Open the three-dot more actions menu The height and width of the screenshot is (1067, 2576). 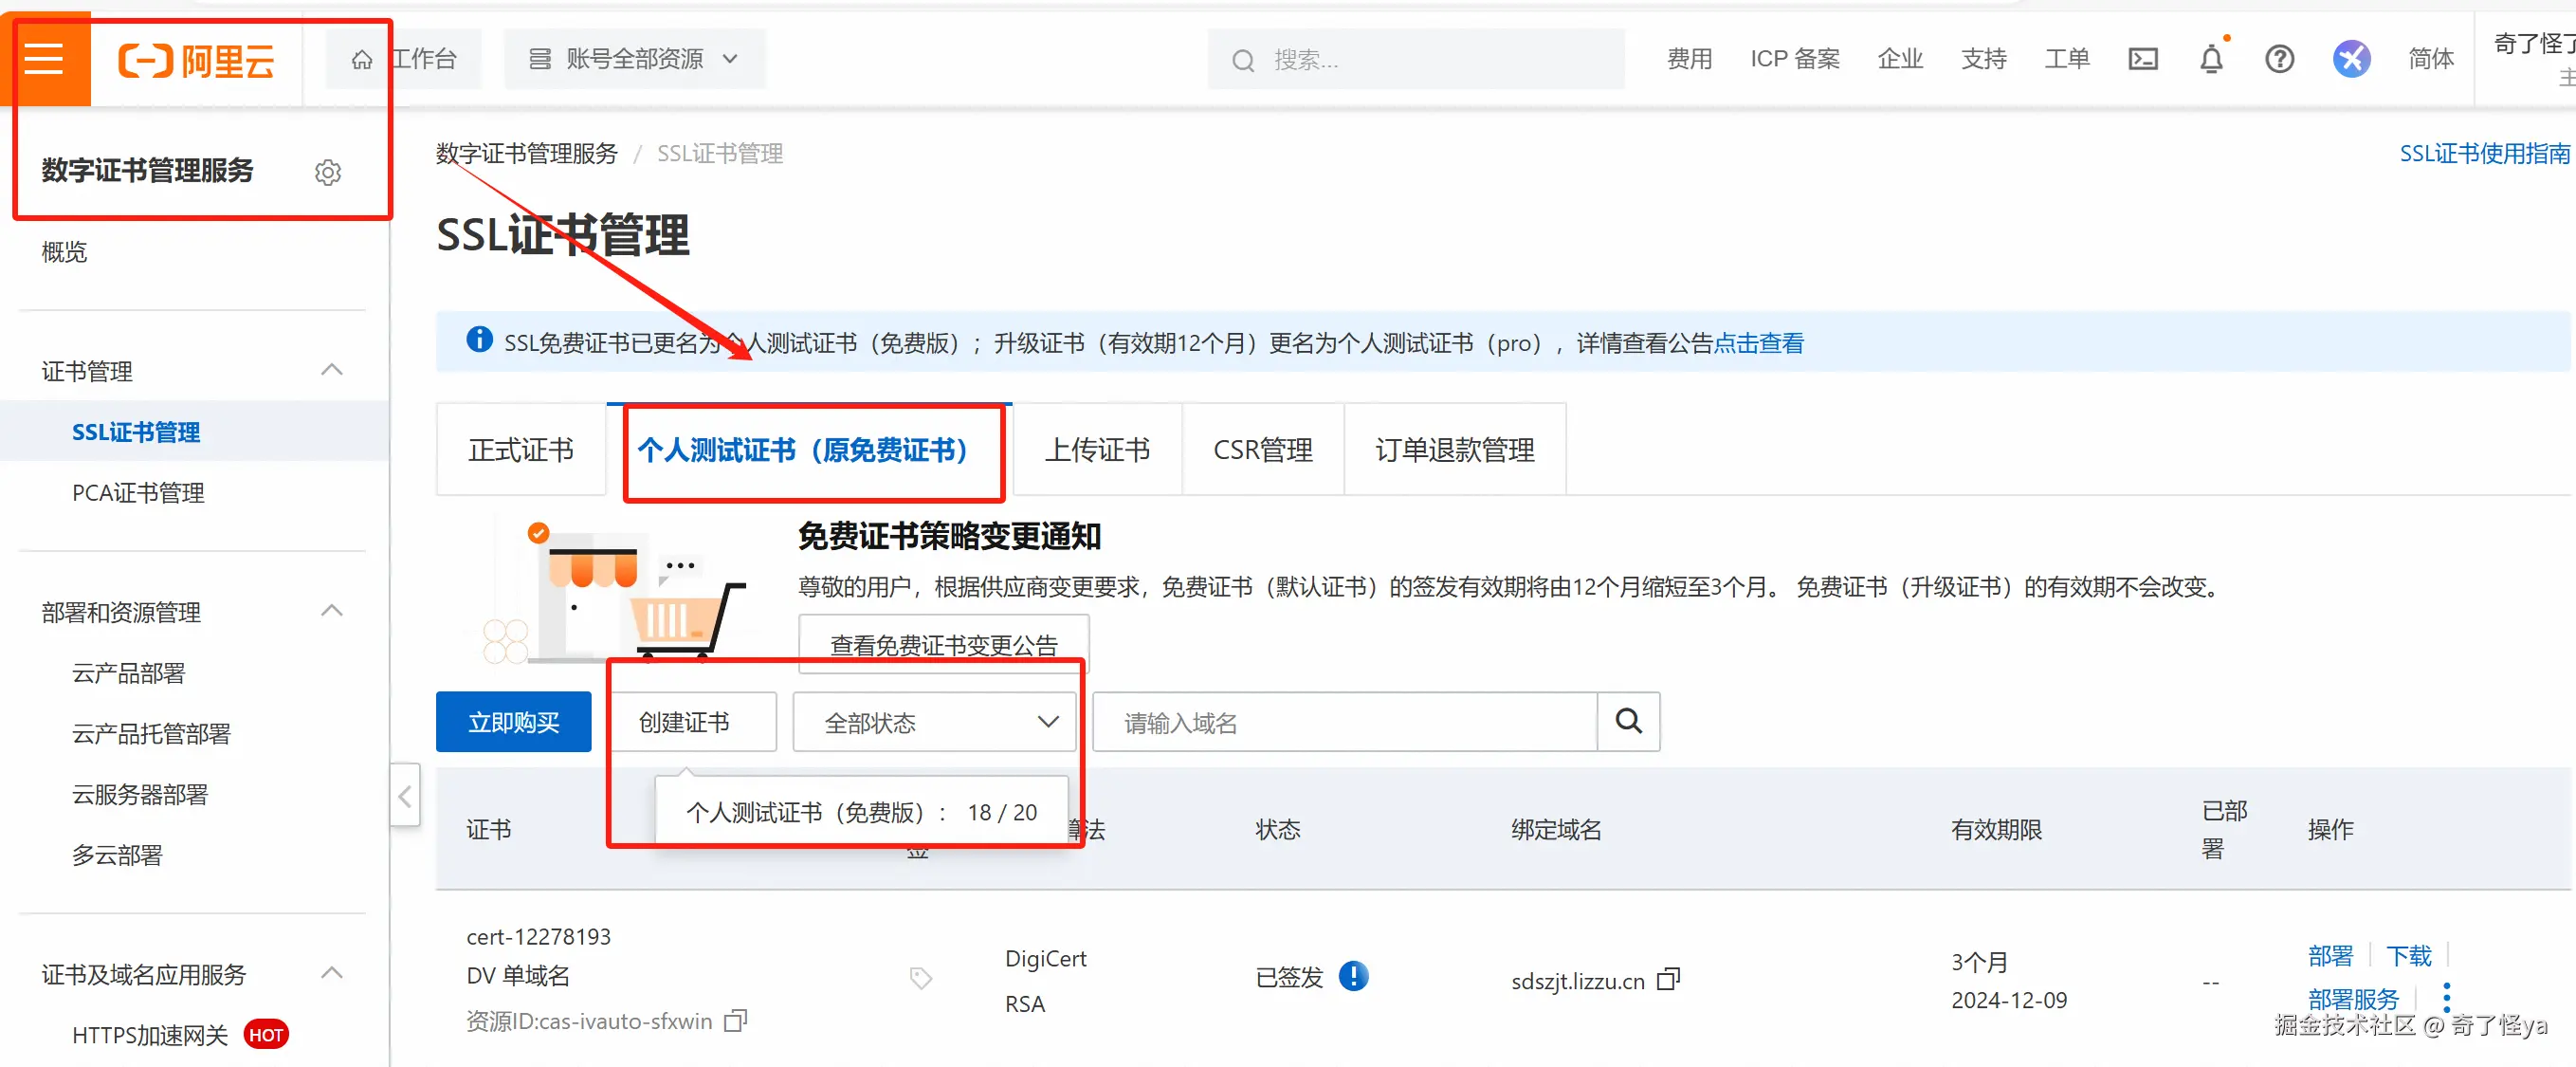[x=2446, y=997]
